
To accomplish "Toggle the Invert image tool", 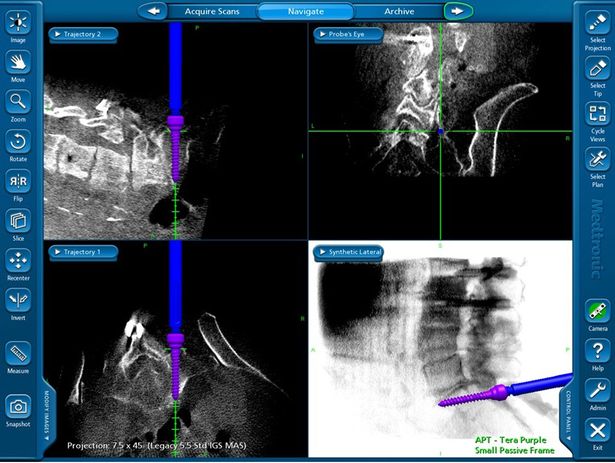I will click(18, 300).
